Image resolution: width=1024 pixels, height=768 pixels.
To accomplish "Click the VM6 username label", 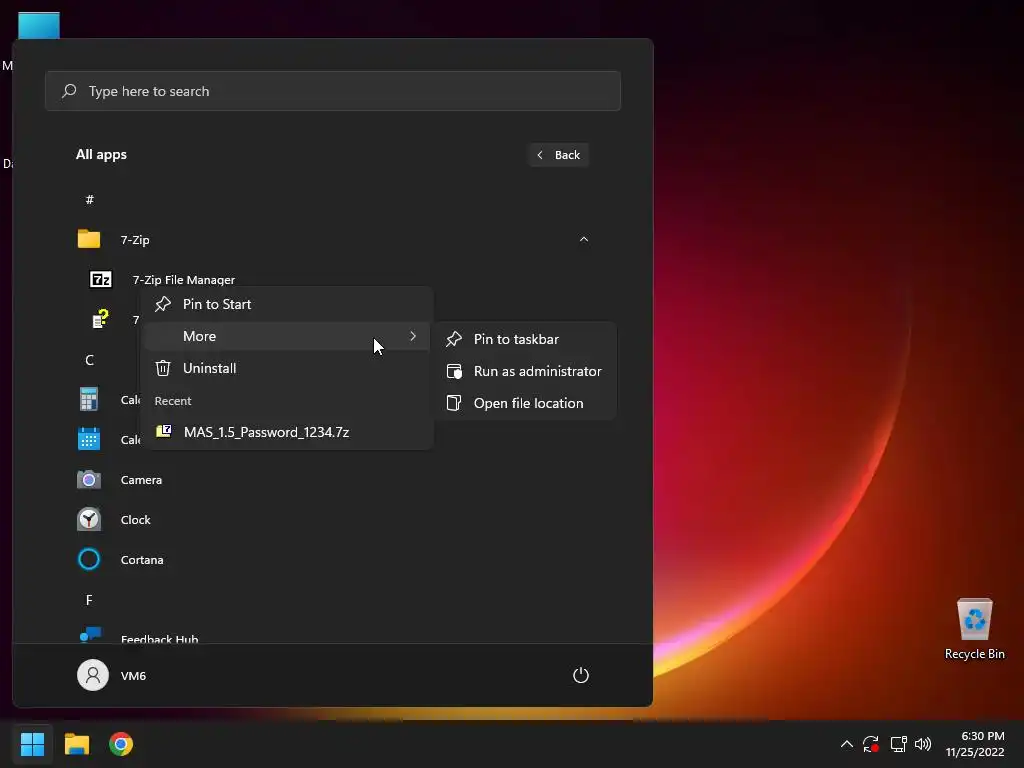I will 133,675.
